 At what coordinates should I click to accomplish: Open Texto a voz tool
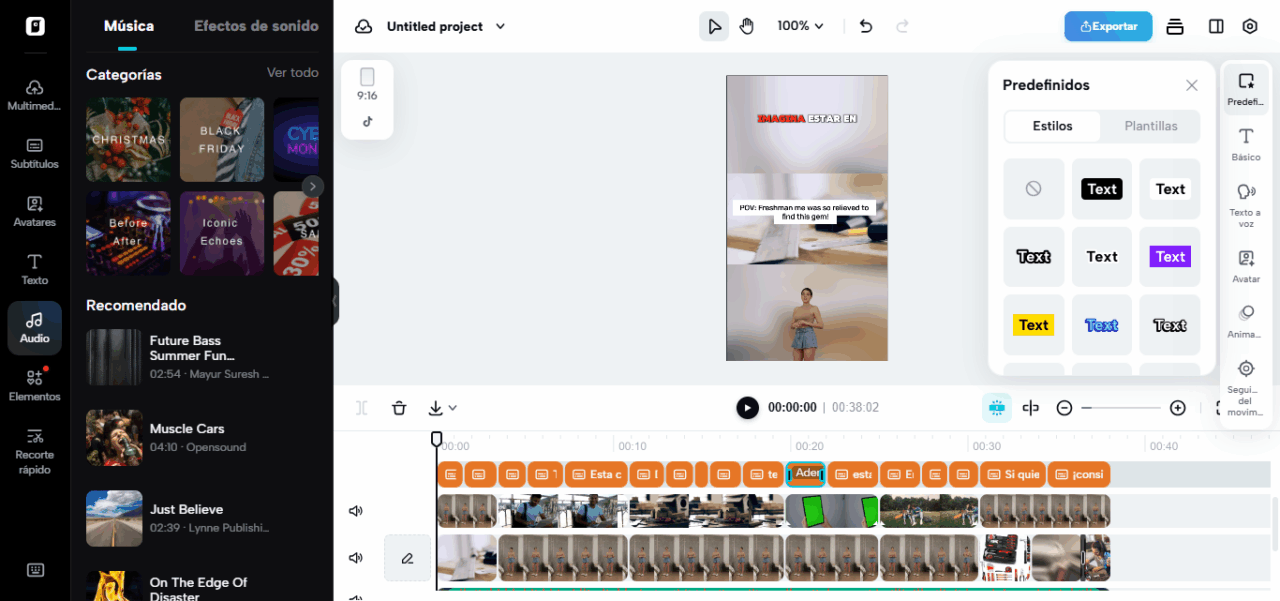click(x=1246, y=204)
